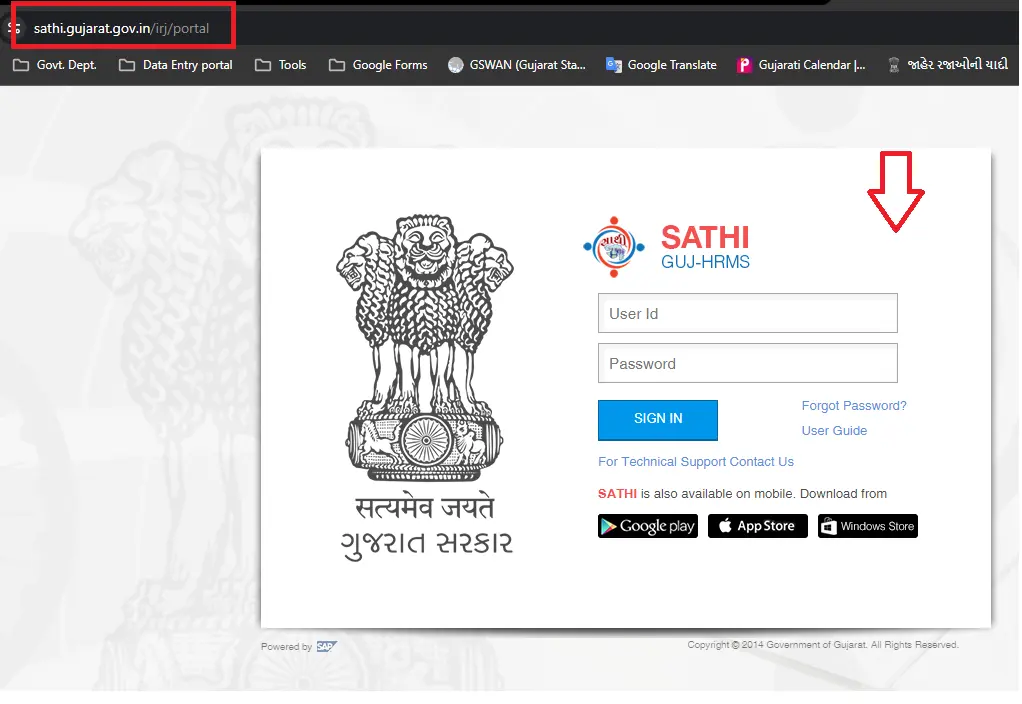
Task: Click the Gujarat government lion emblem image
Action: click(425, 347)
